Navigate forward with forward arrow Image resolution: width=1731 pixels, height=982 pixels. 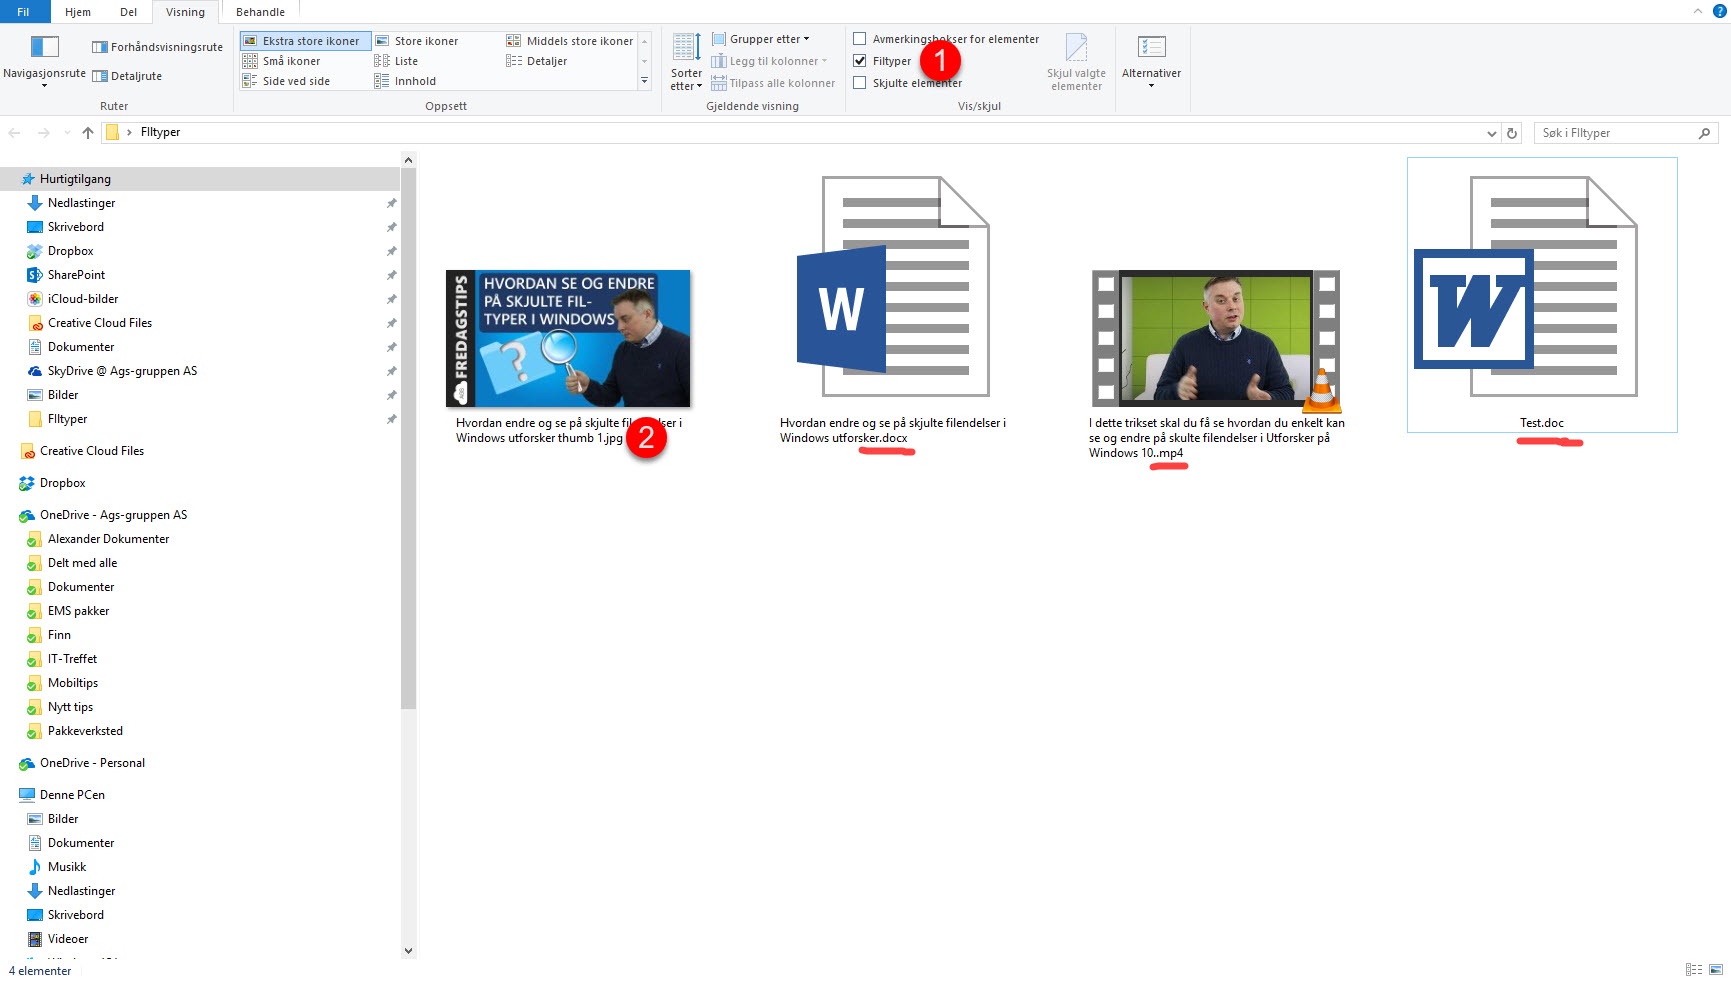click(x=43, y=132)
